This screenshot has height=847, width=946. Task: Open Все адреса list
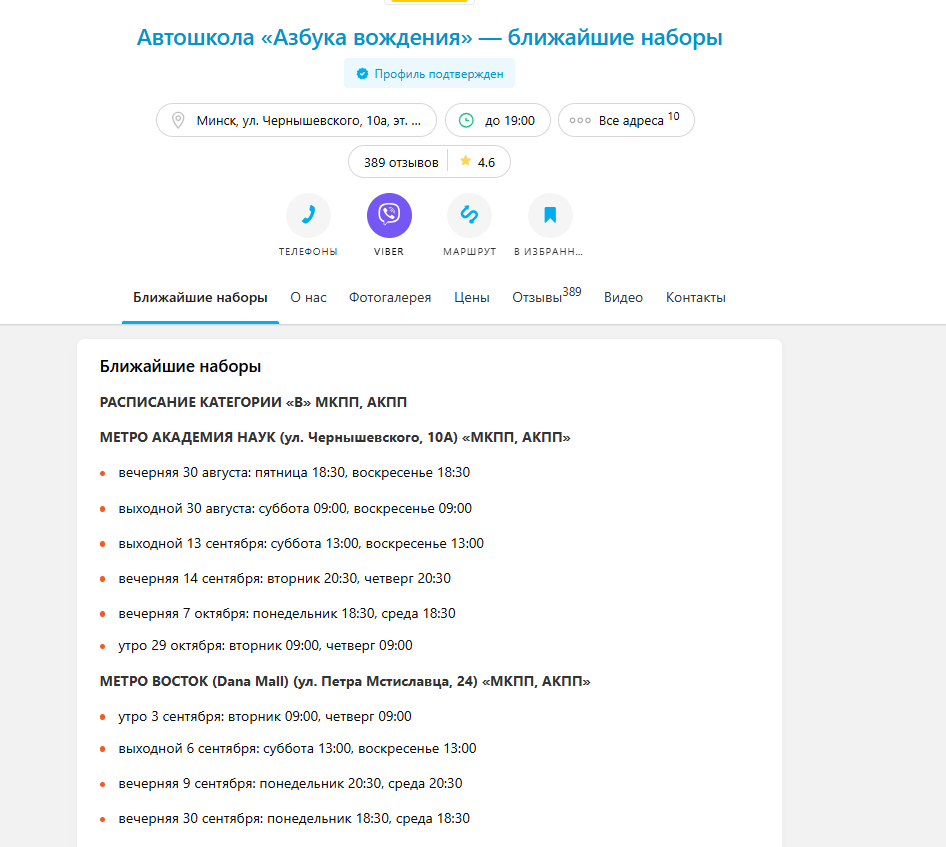(626, 120)
